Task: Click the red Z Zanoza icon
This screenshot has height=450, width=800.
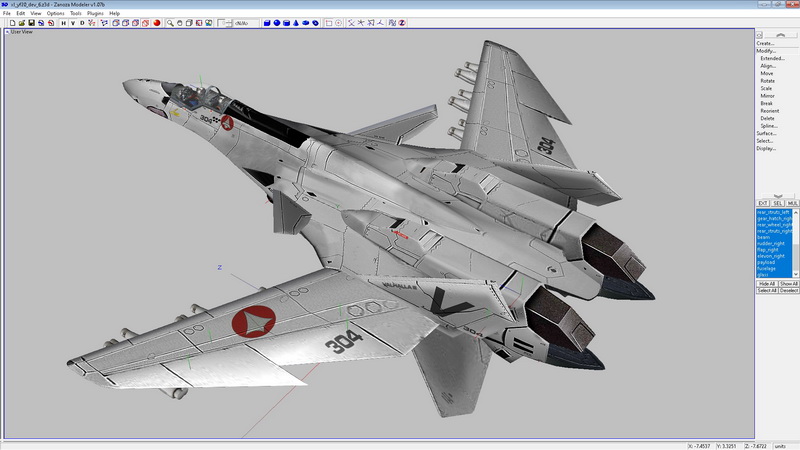Action: pyautogui.click(x=402, y=23)
